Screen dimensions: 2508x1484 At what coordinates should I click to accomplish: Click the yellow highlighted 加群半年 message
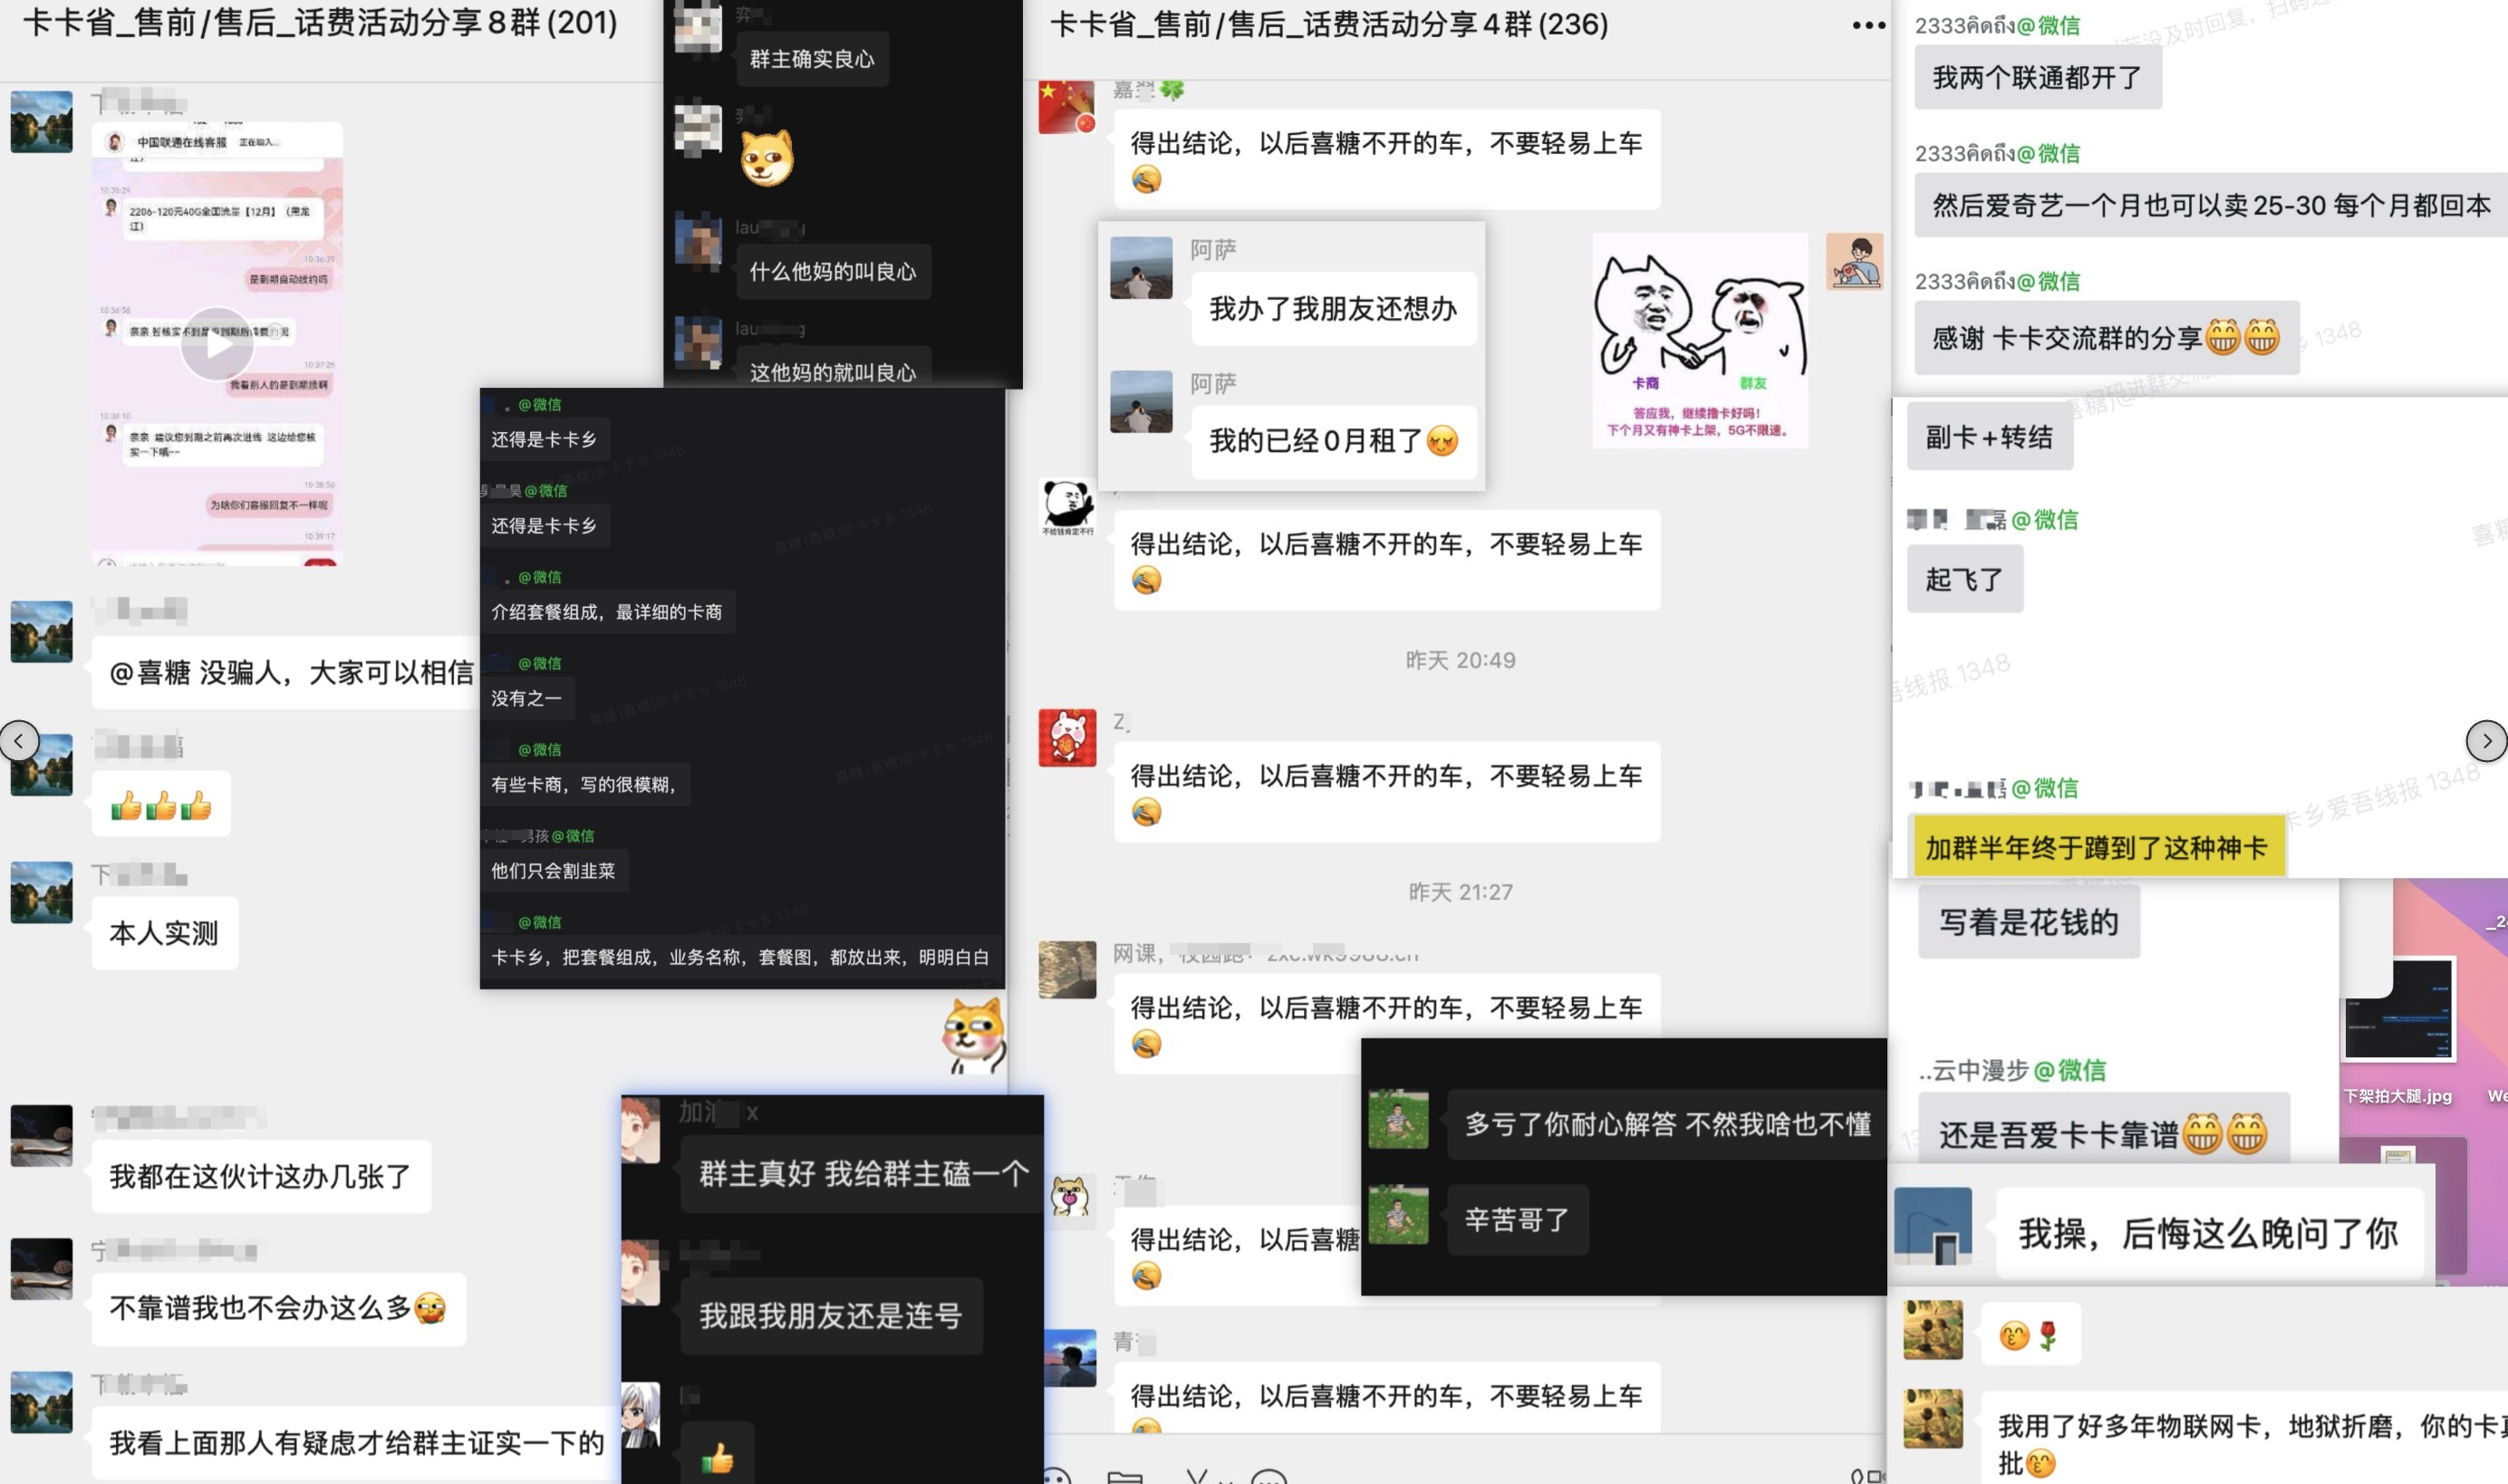coord(2096,847)
